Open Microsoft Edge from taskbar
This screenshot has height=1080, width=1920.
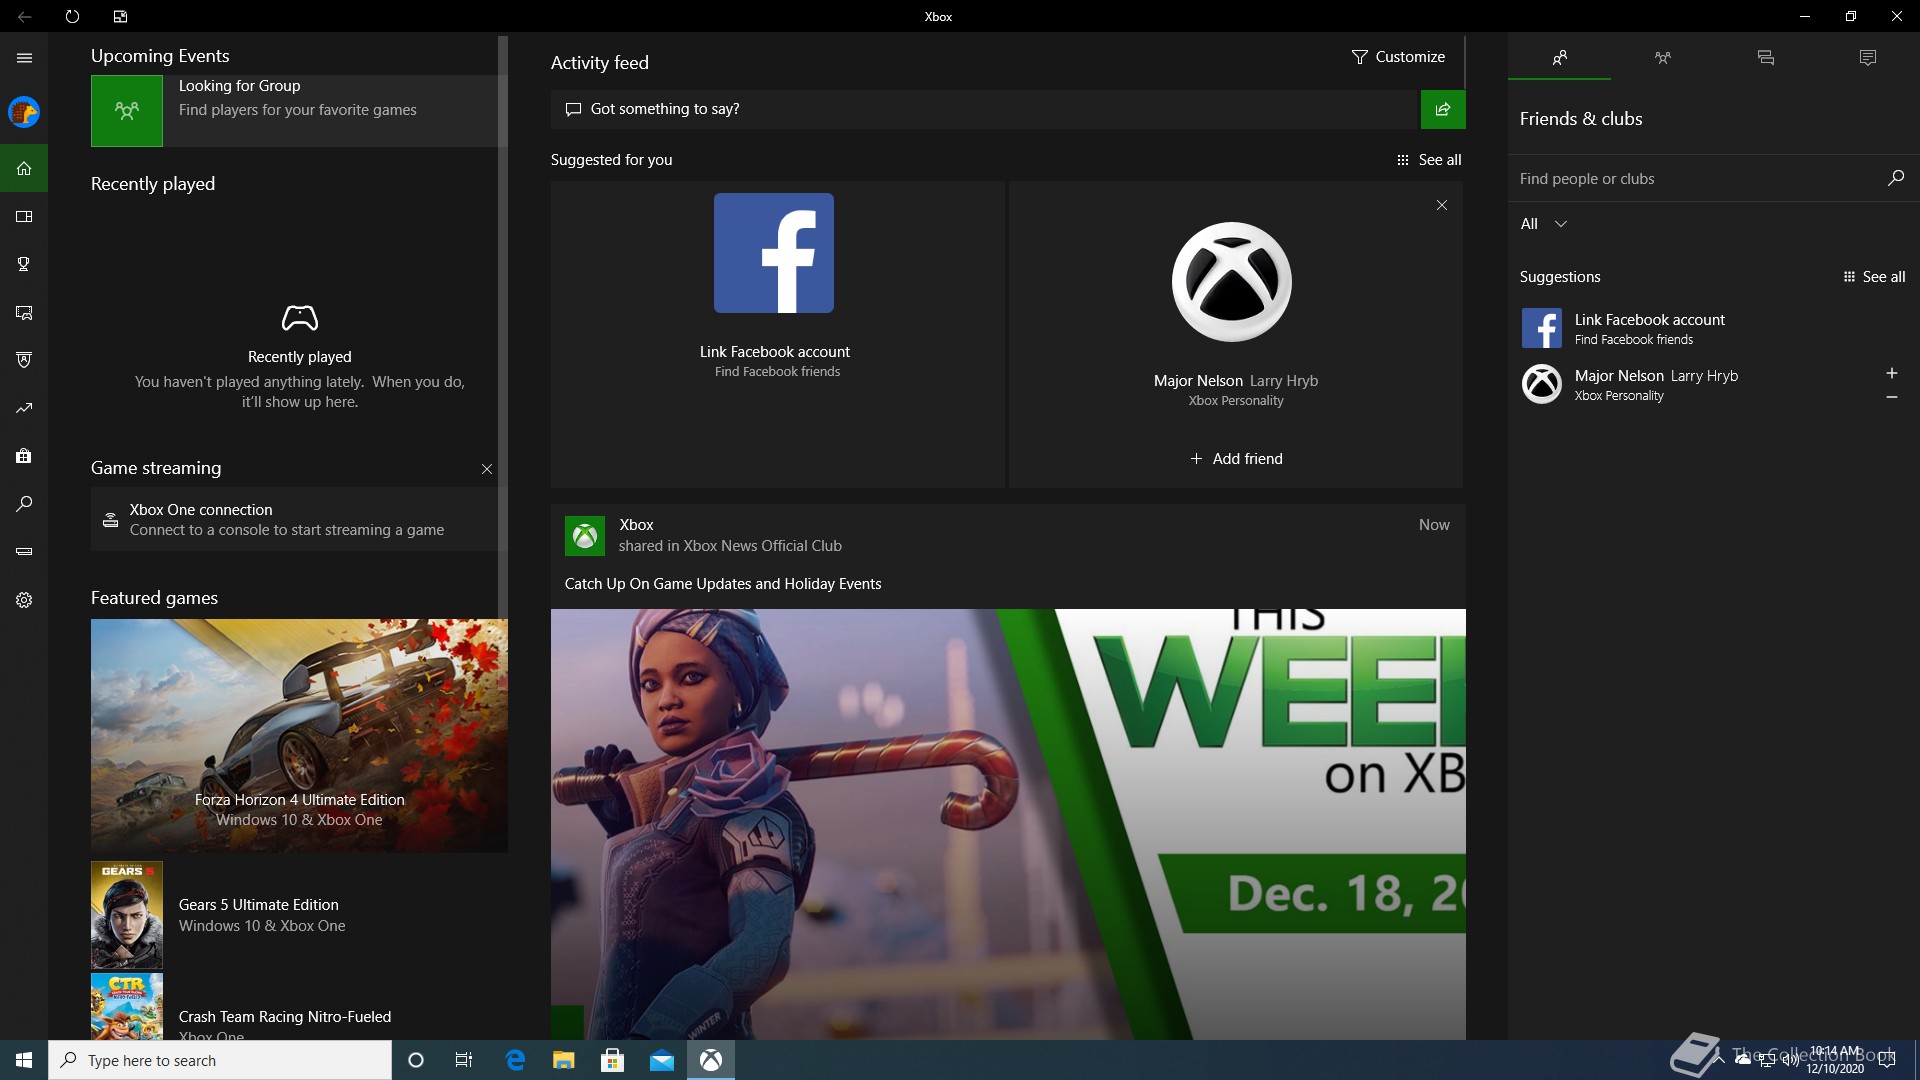pyautogui.click(x=515, y=1060)
